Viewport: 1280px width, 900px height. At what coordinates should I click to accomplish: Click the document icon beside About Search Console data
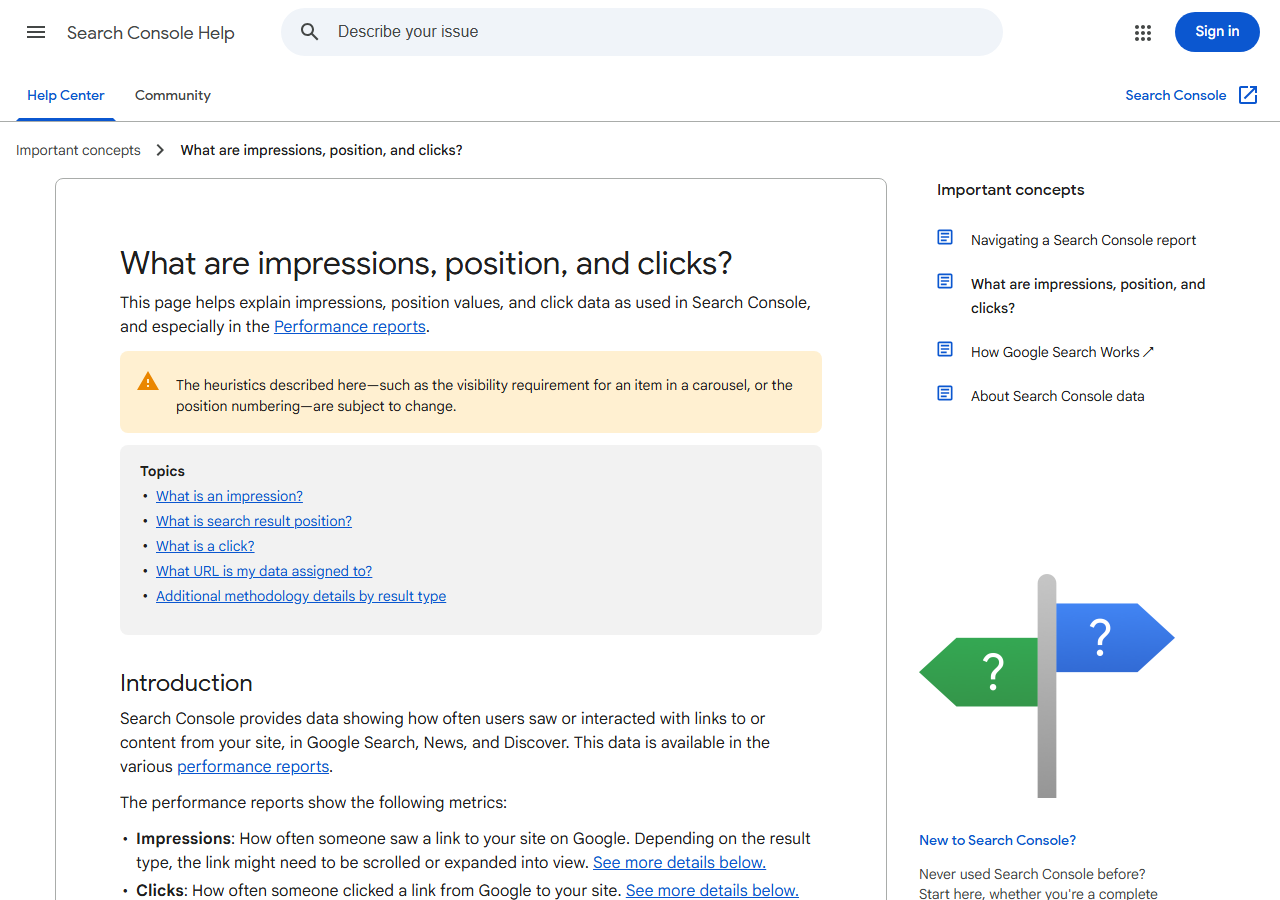click(945, 393)
